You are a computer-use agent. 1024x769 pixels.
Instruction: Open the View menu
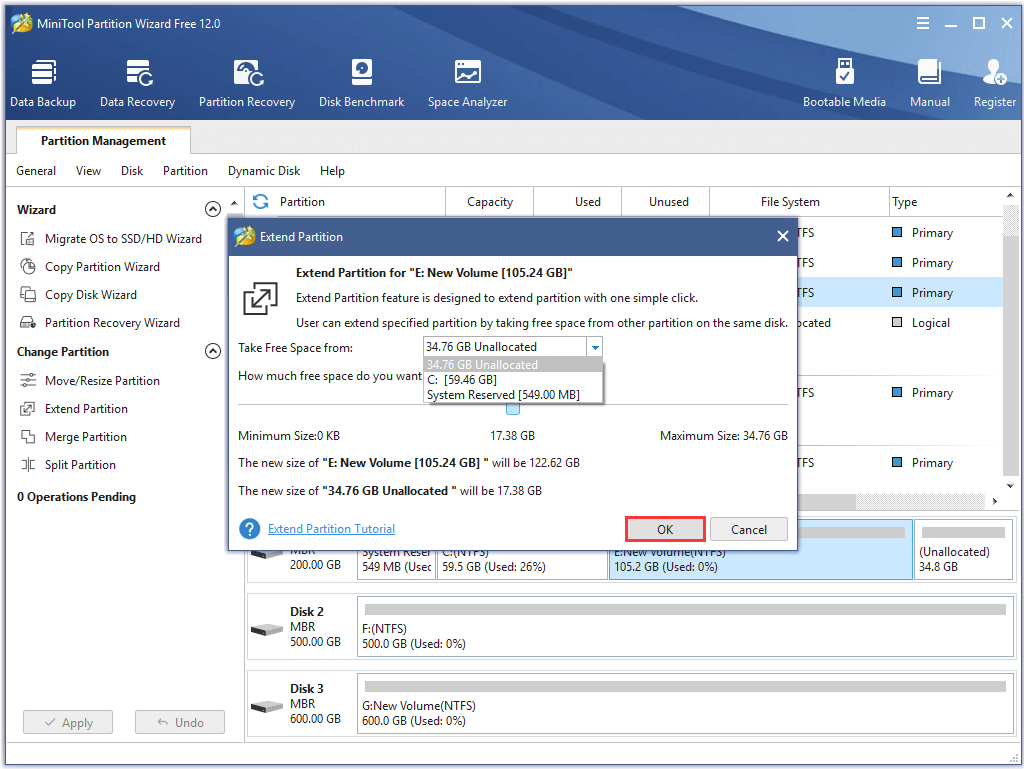88,171
